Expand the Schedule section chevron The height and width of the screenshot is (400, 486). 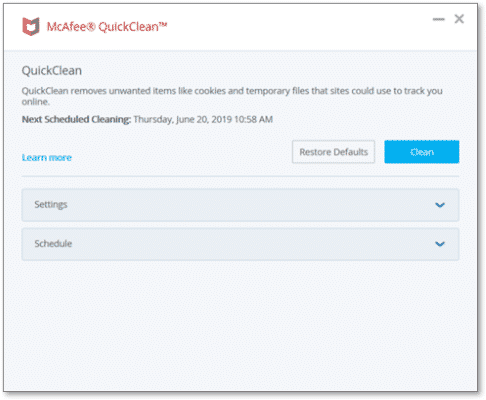pos(440,244)
